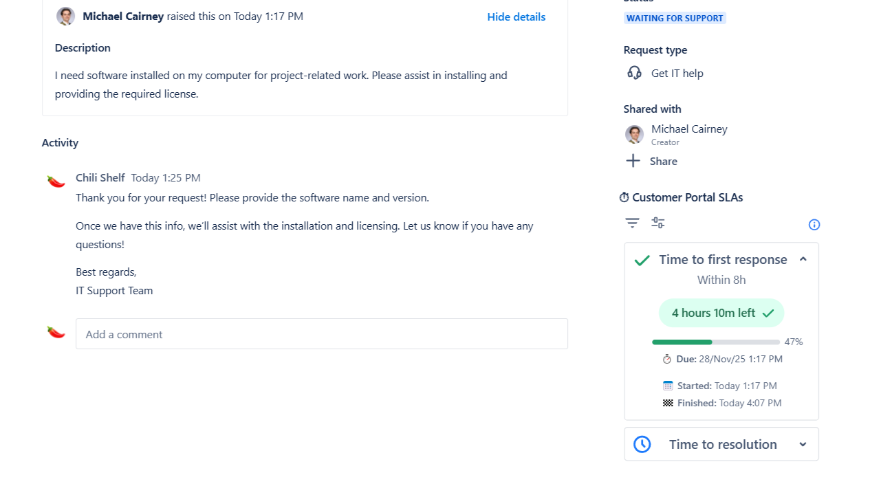
Task: Click Hide details link
Action: pyautogui.click(x=516, y=17)
